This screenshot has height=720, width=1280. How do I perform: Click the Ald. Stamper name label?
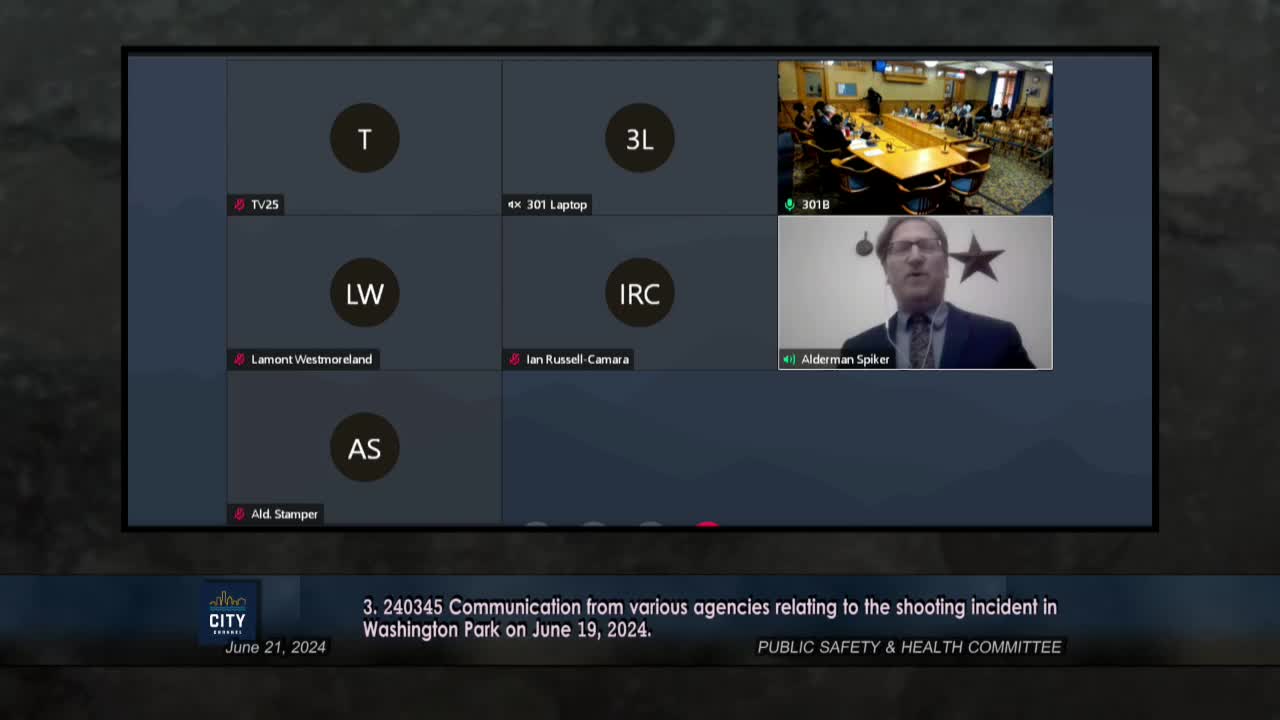pyautogui.click(x=284, y=514)
